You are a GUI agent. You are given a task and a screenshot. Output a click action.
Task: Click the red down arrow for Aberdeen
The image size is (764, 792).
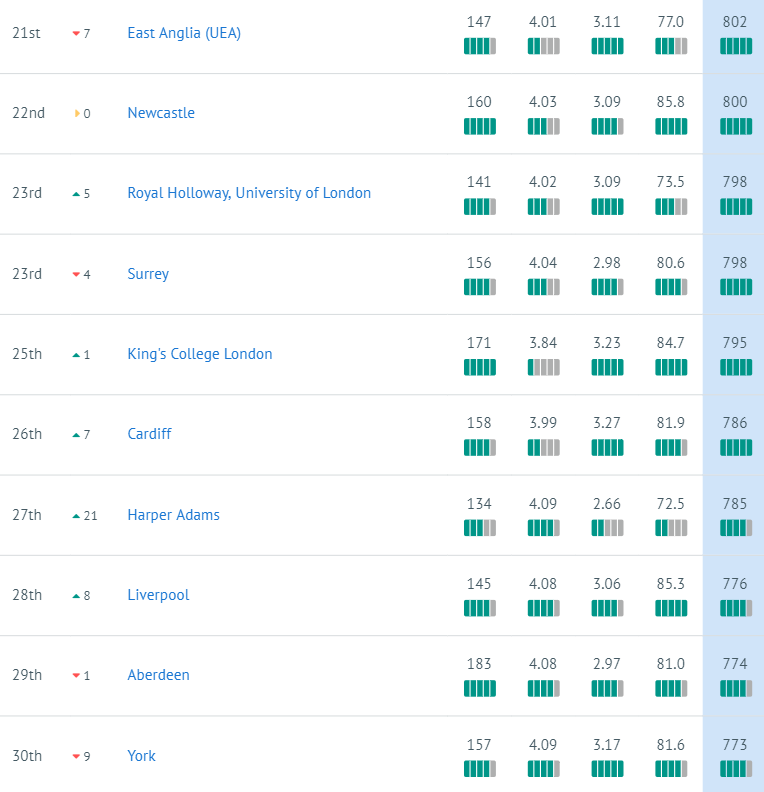tap(76, 675)
